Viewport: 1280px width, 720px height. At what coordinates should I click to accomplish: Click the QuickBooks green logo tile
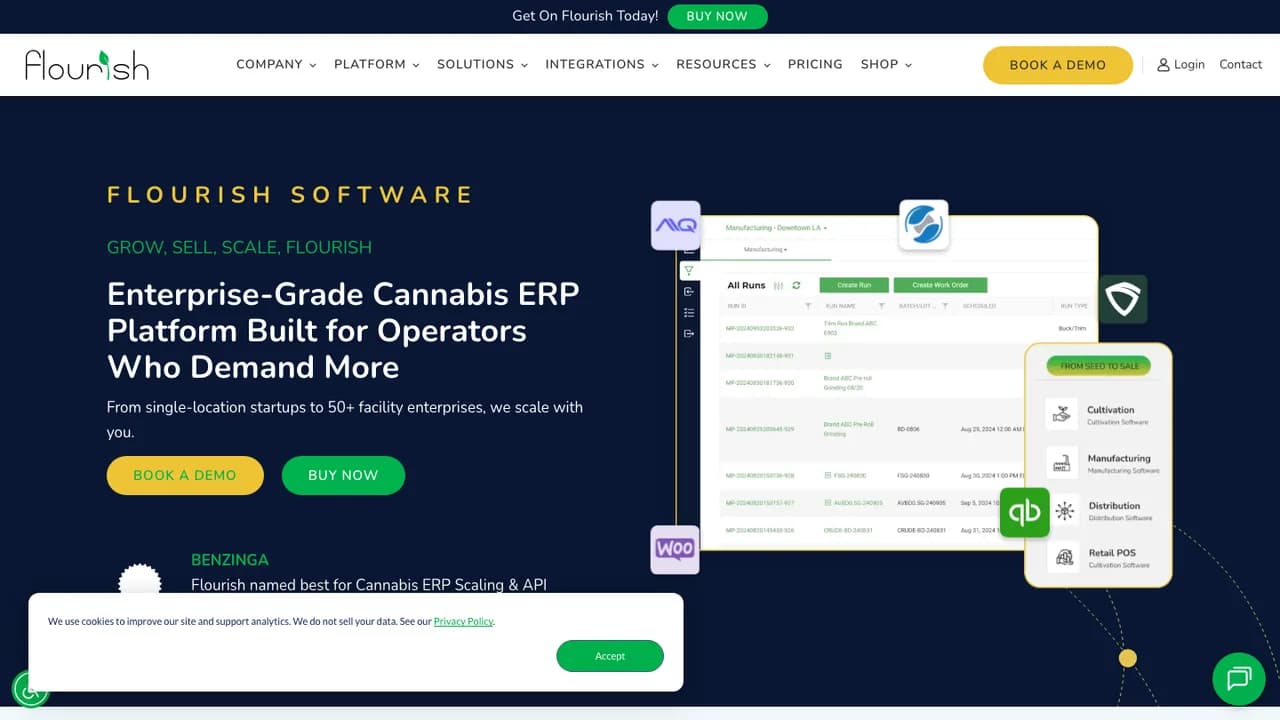tap(1024, 512)
